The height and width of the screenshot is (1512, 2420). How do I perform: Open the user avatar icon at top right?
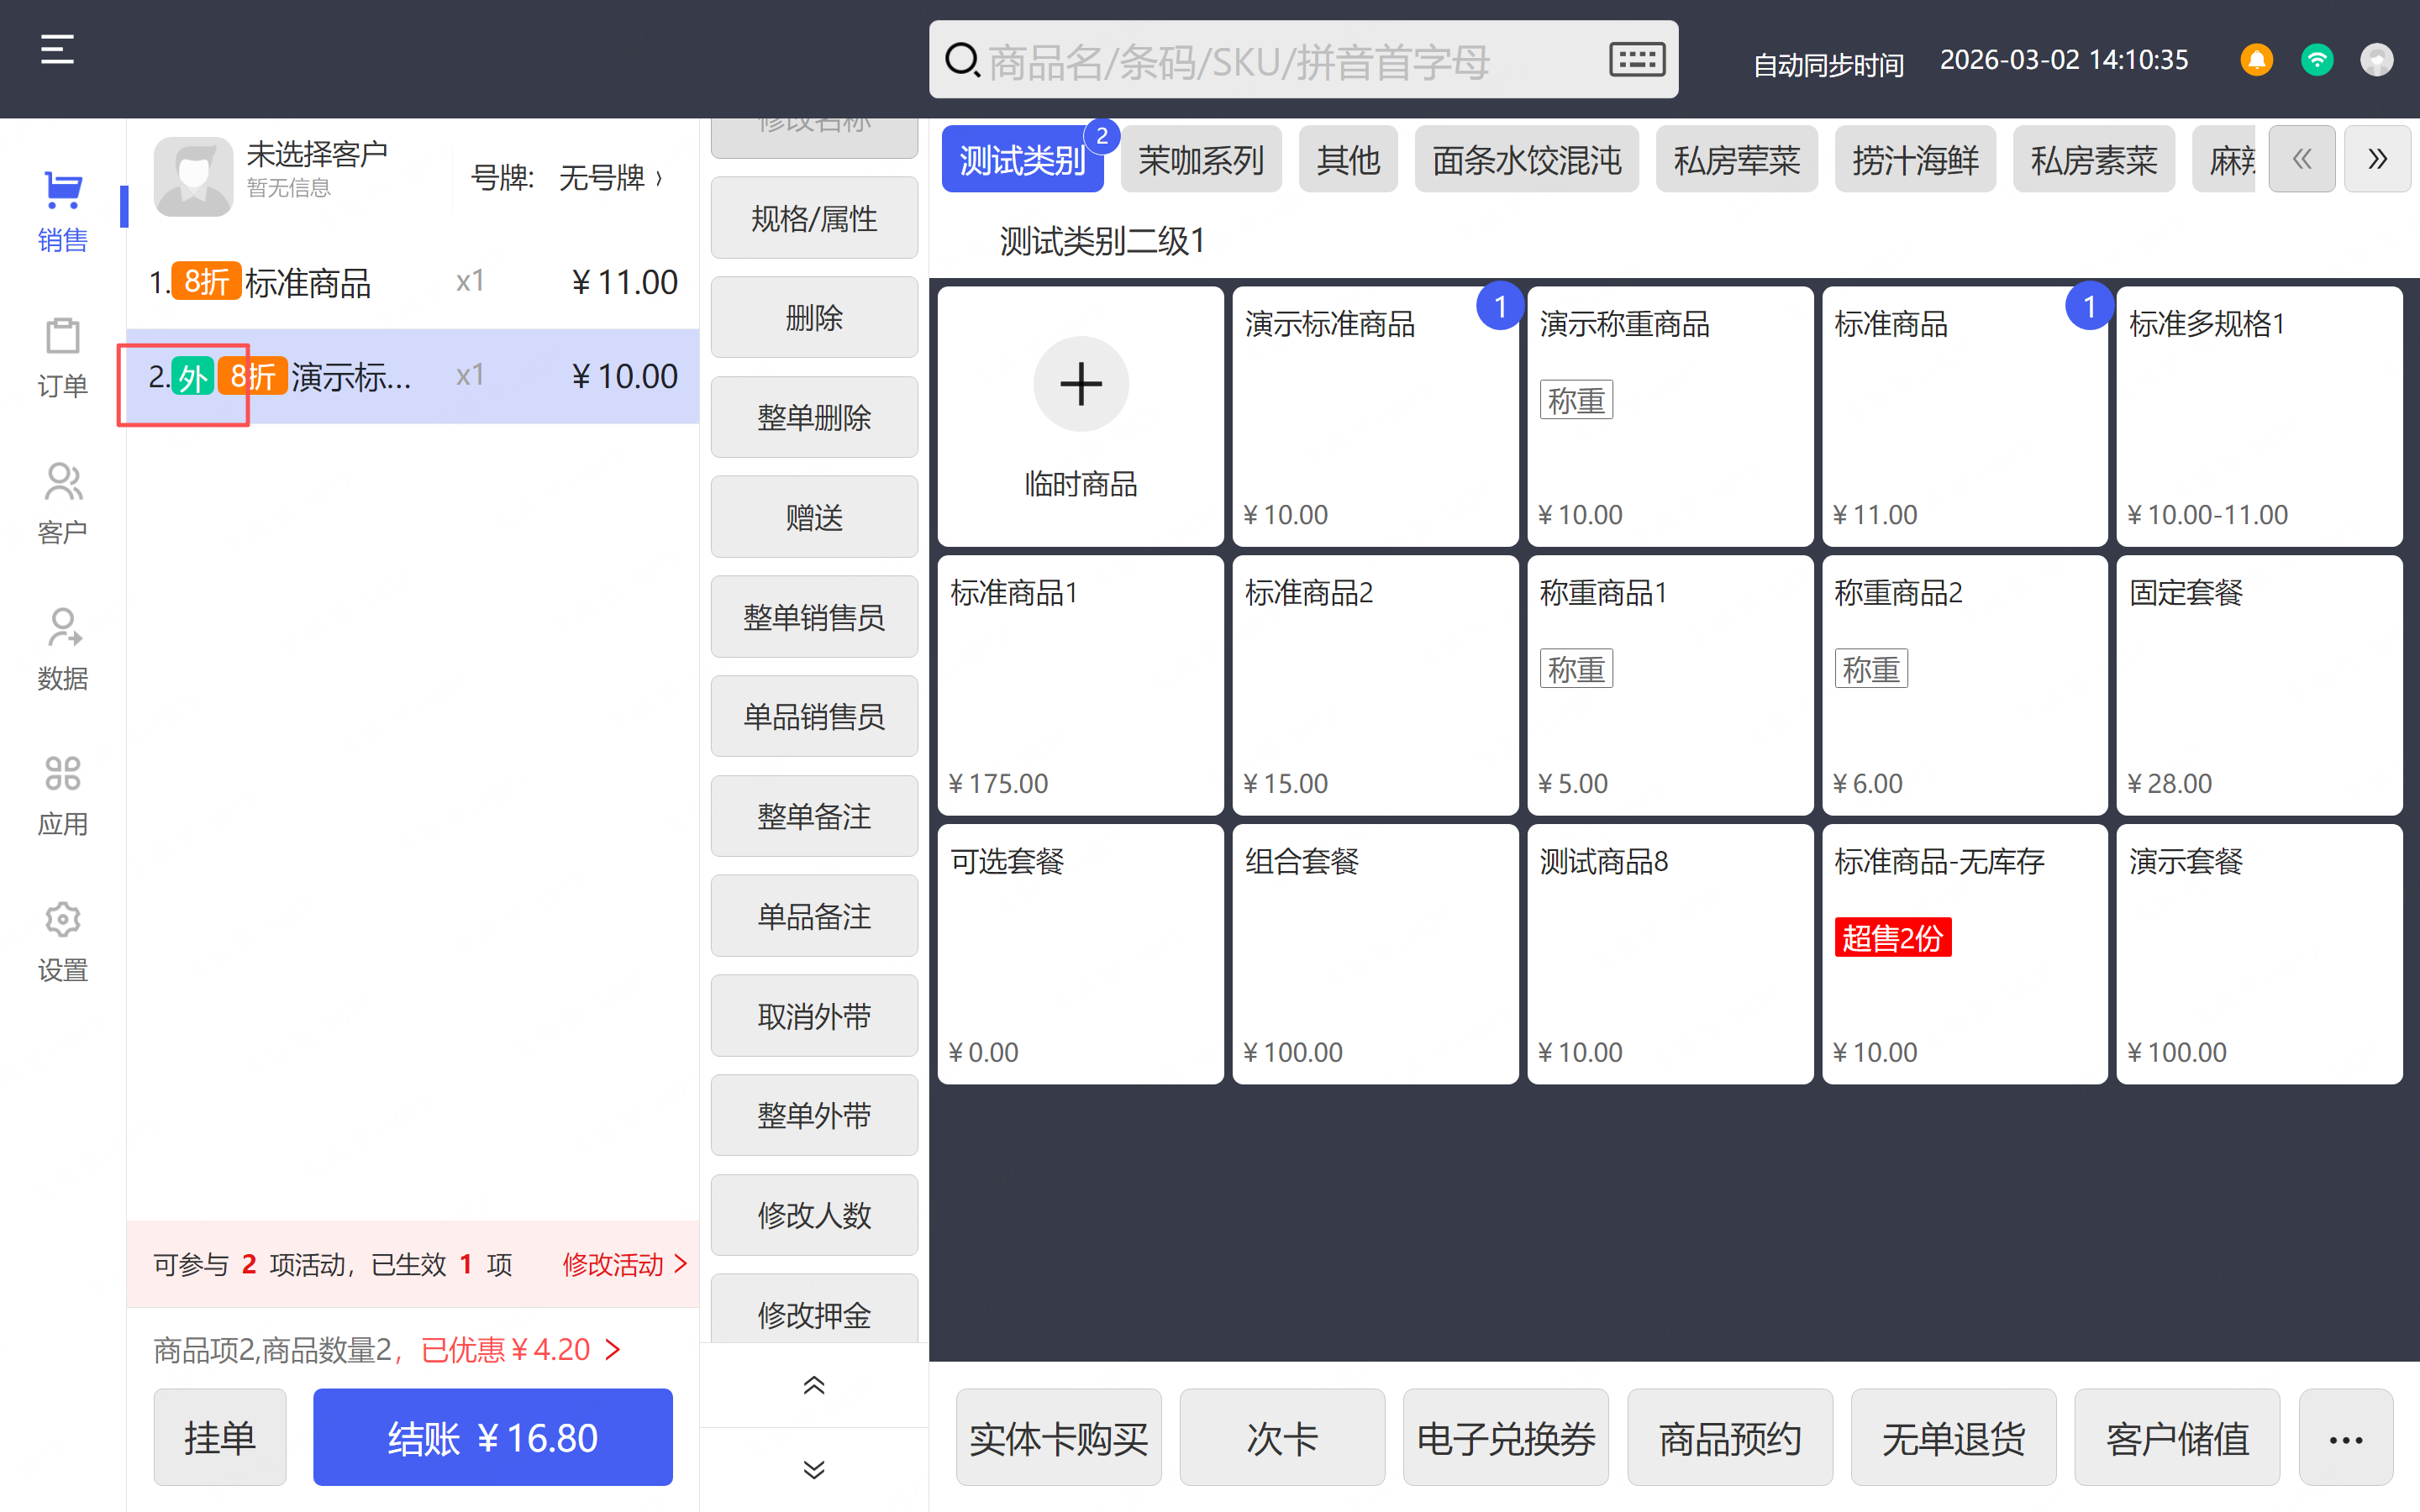tap(2376, 60)
